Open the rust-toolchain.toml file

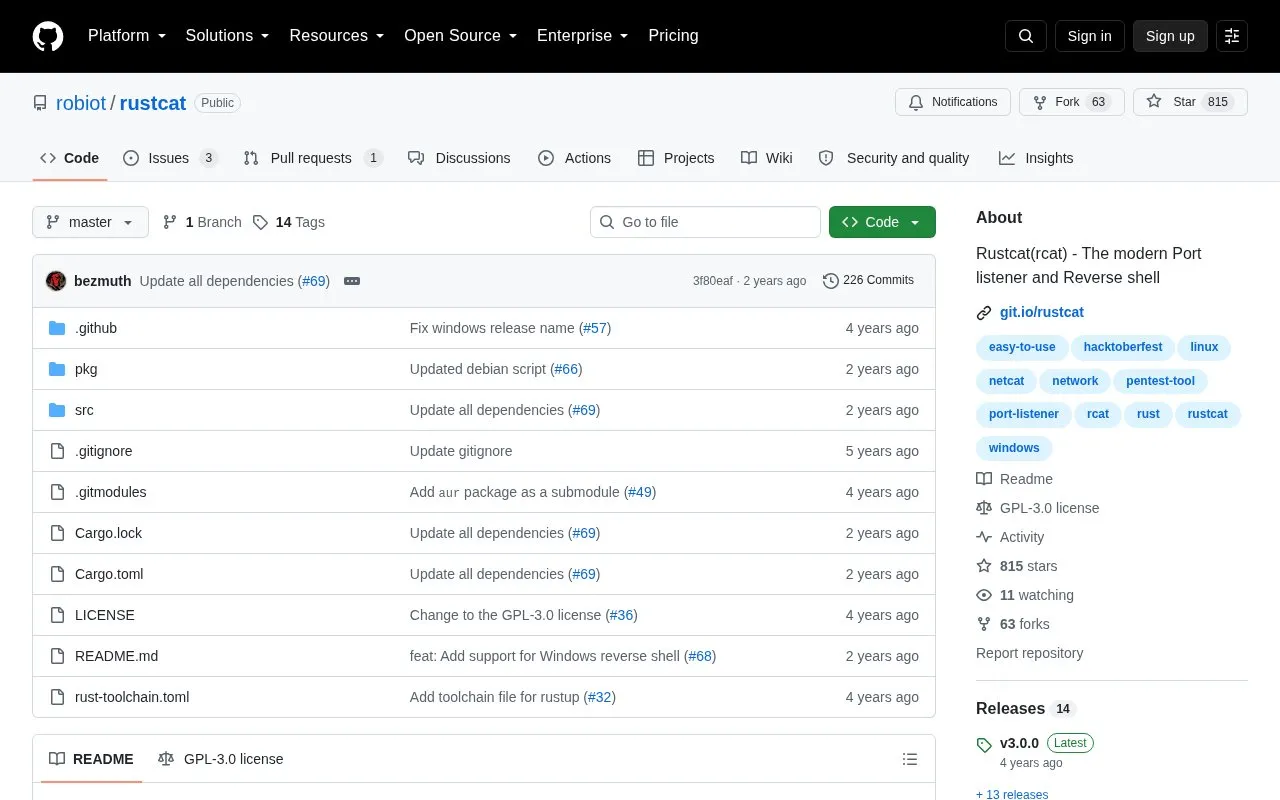132,697
